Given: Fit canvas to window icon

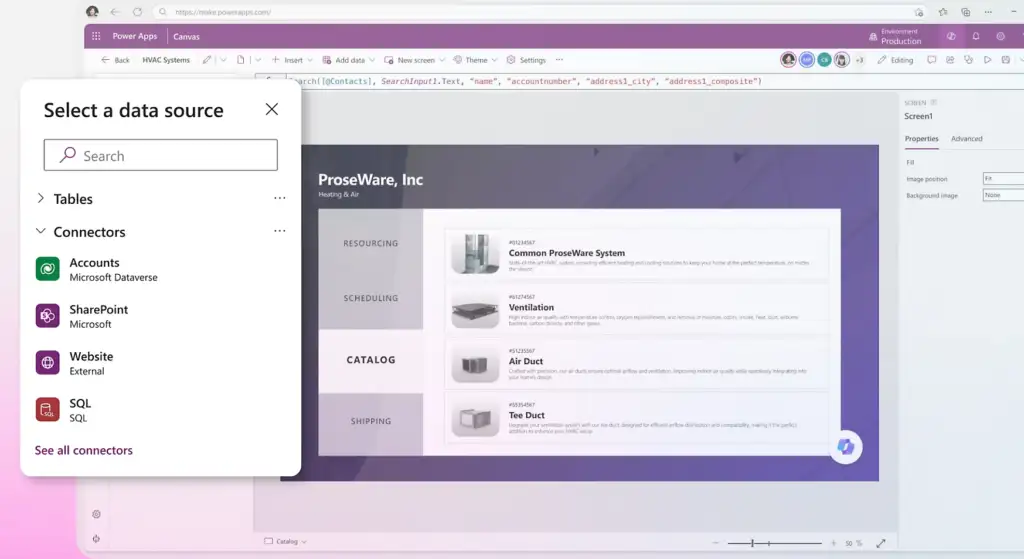Looking at the screenshot, I should [881, 543].
